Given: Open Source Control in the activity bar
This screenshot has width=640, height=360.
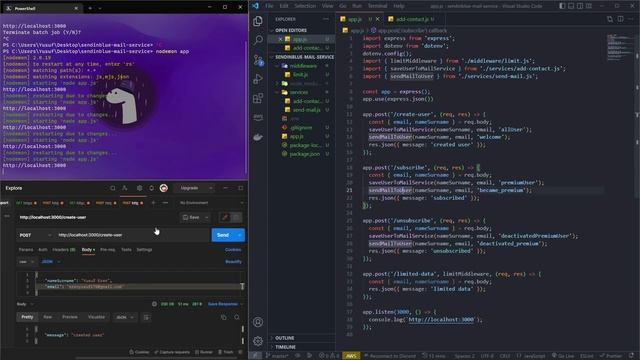Looking at the screenshot, I should pyautogui.click(x=258, y=60).
